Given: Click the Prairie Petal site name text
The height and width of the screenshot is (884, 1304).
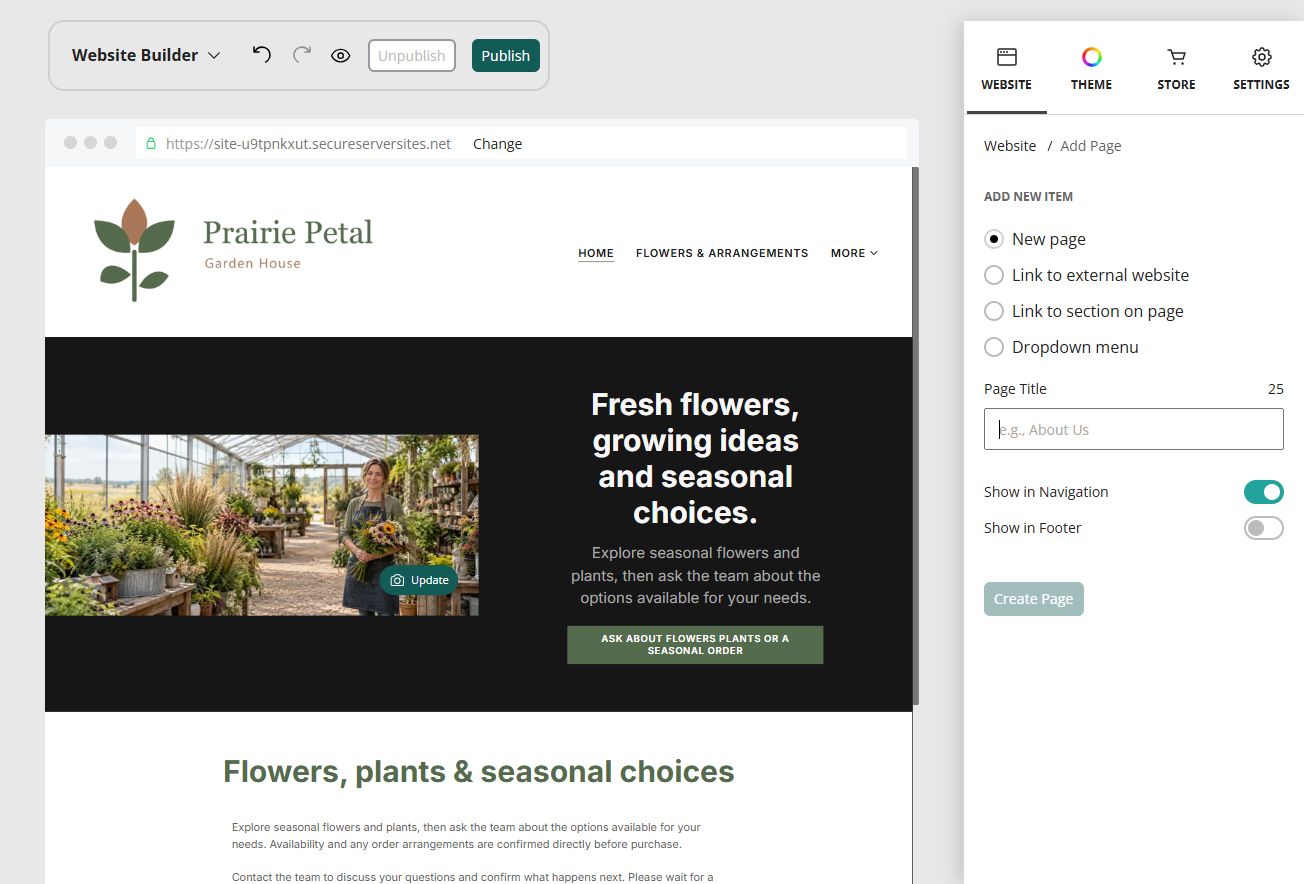Looking at the screenshot, I should [x=288, y=233].
